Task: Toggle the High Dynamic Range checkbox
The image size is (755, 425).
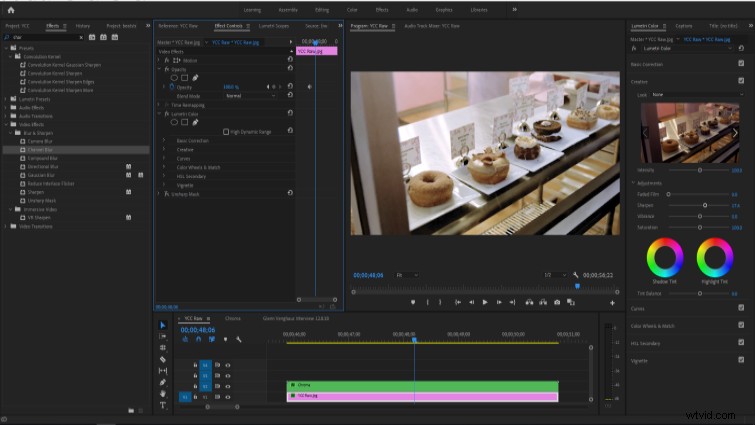Action: 226,132
